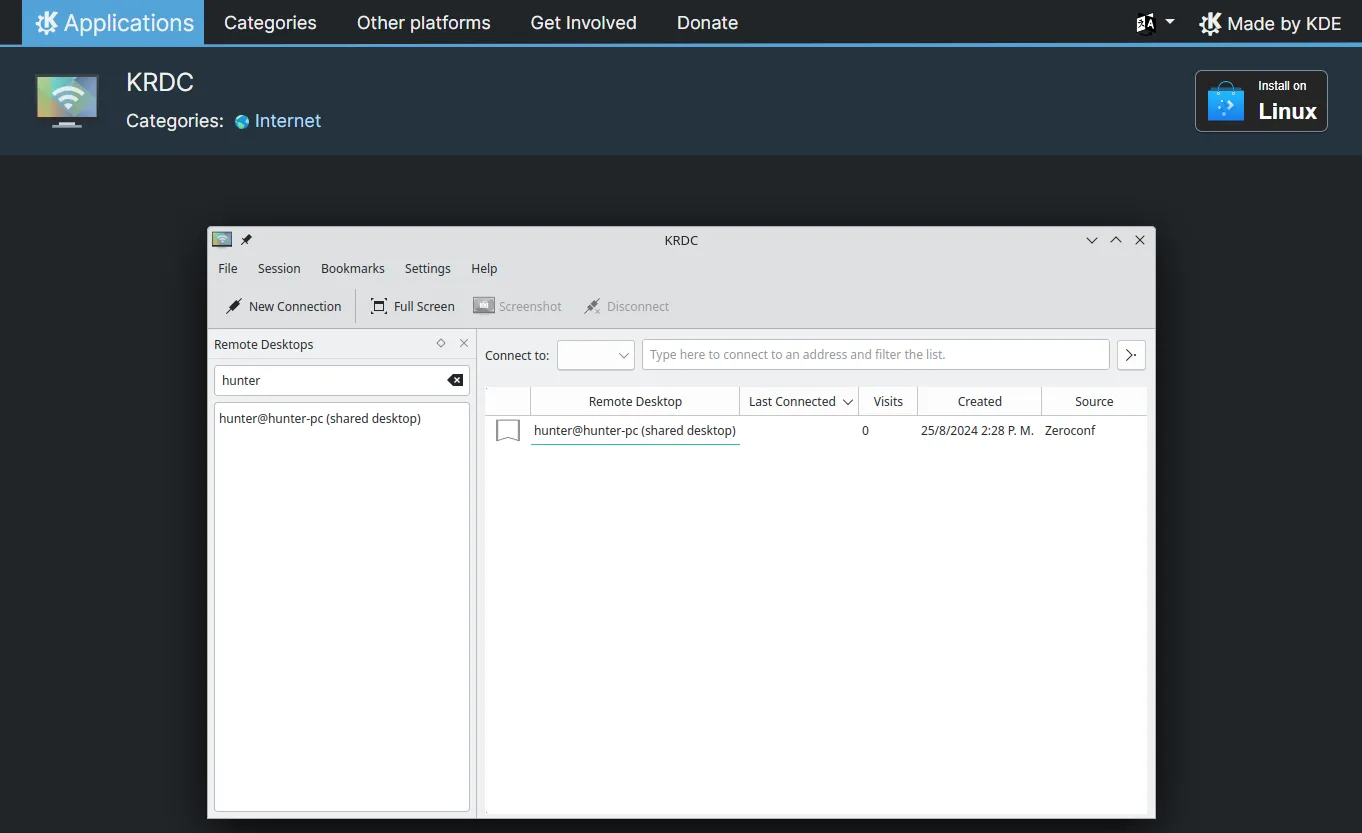
Task: Select hunter@hunter-pc in Remote Desktops list
Action: (x=320, y=419)
